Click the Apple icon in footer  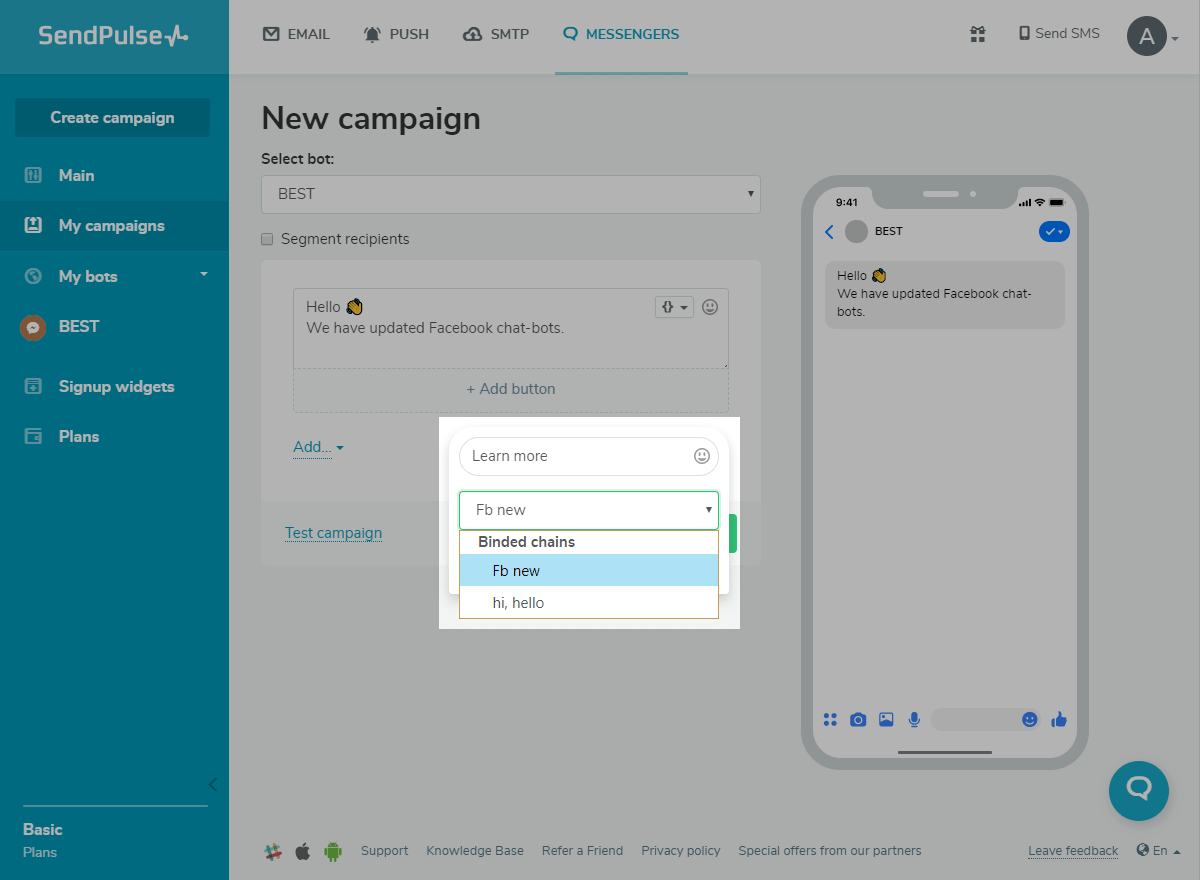click(x=303, y=852)
